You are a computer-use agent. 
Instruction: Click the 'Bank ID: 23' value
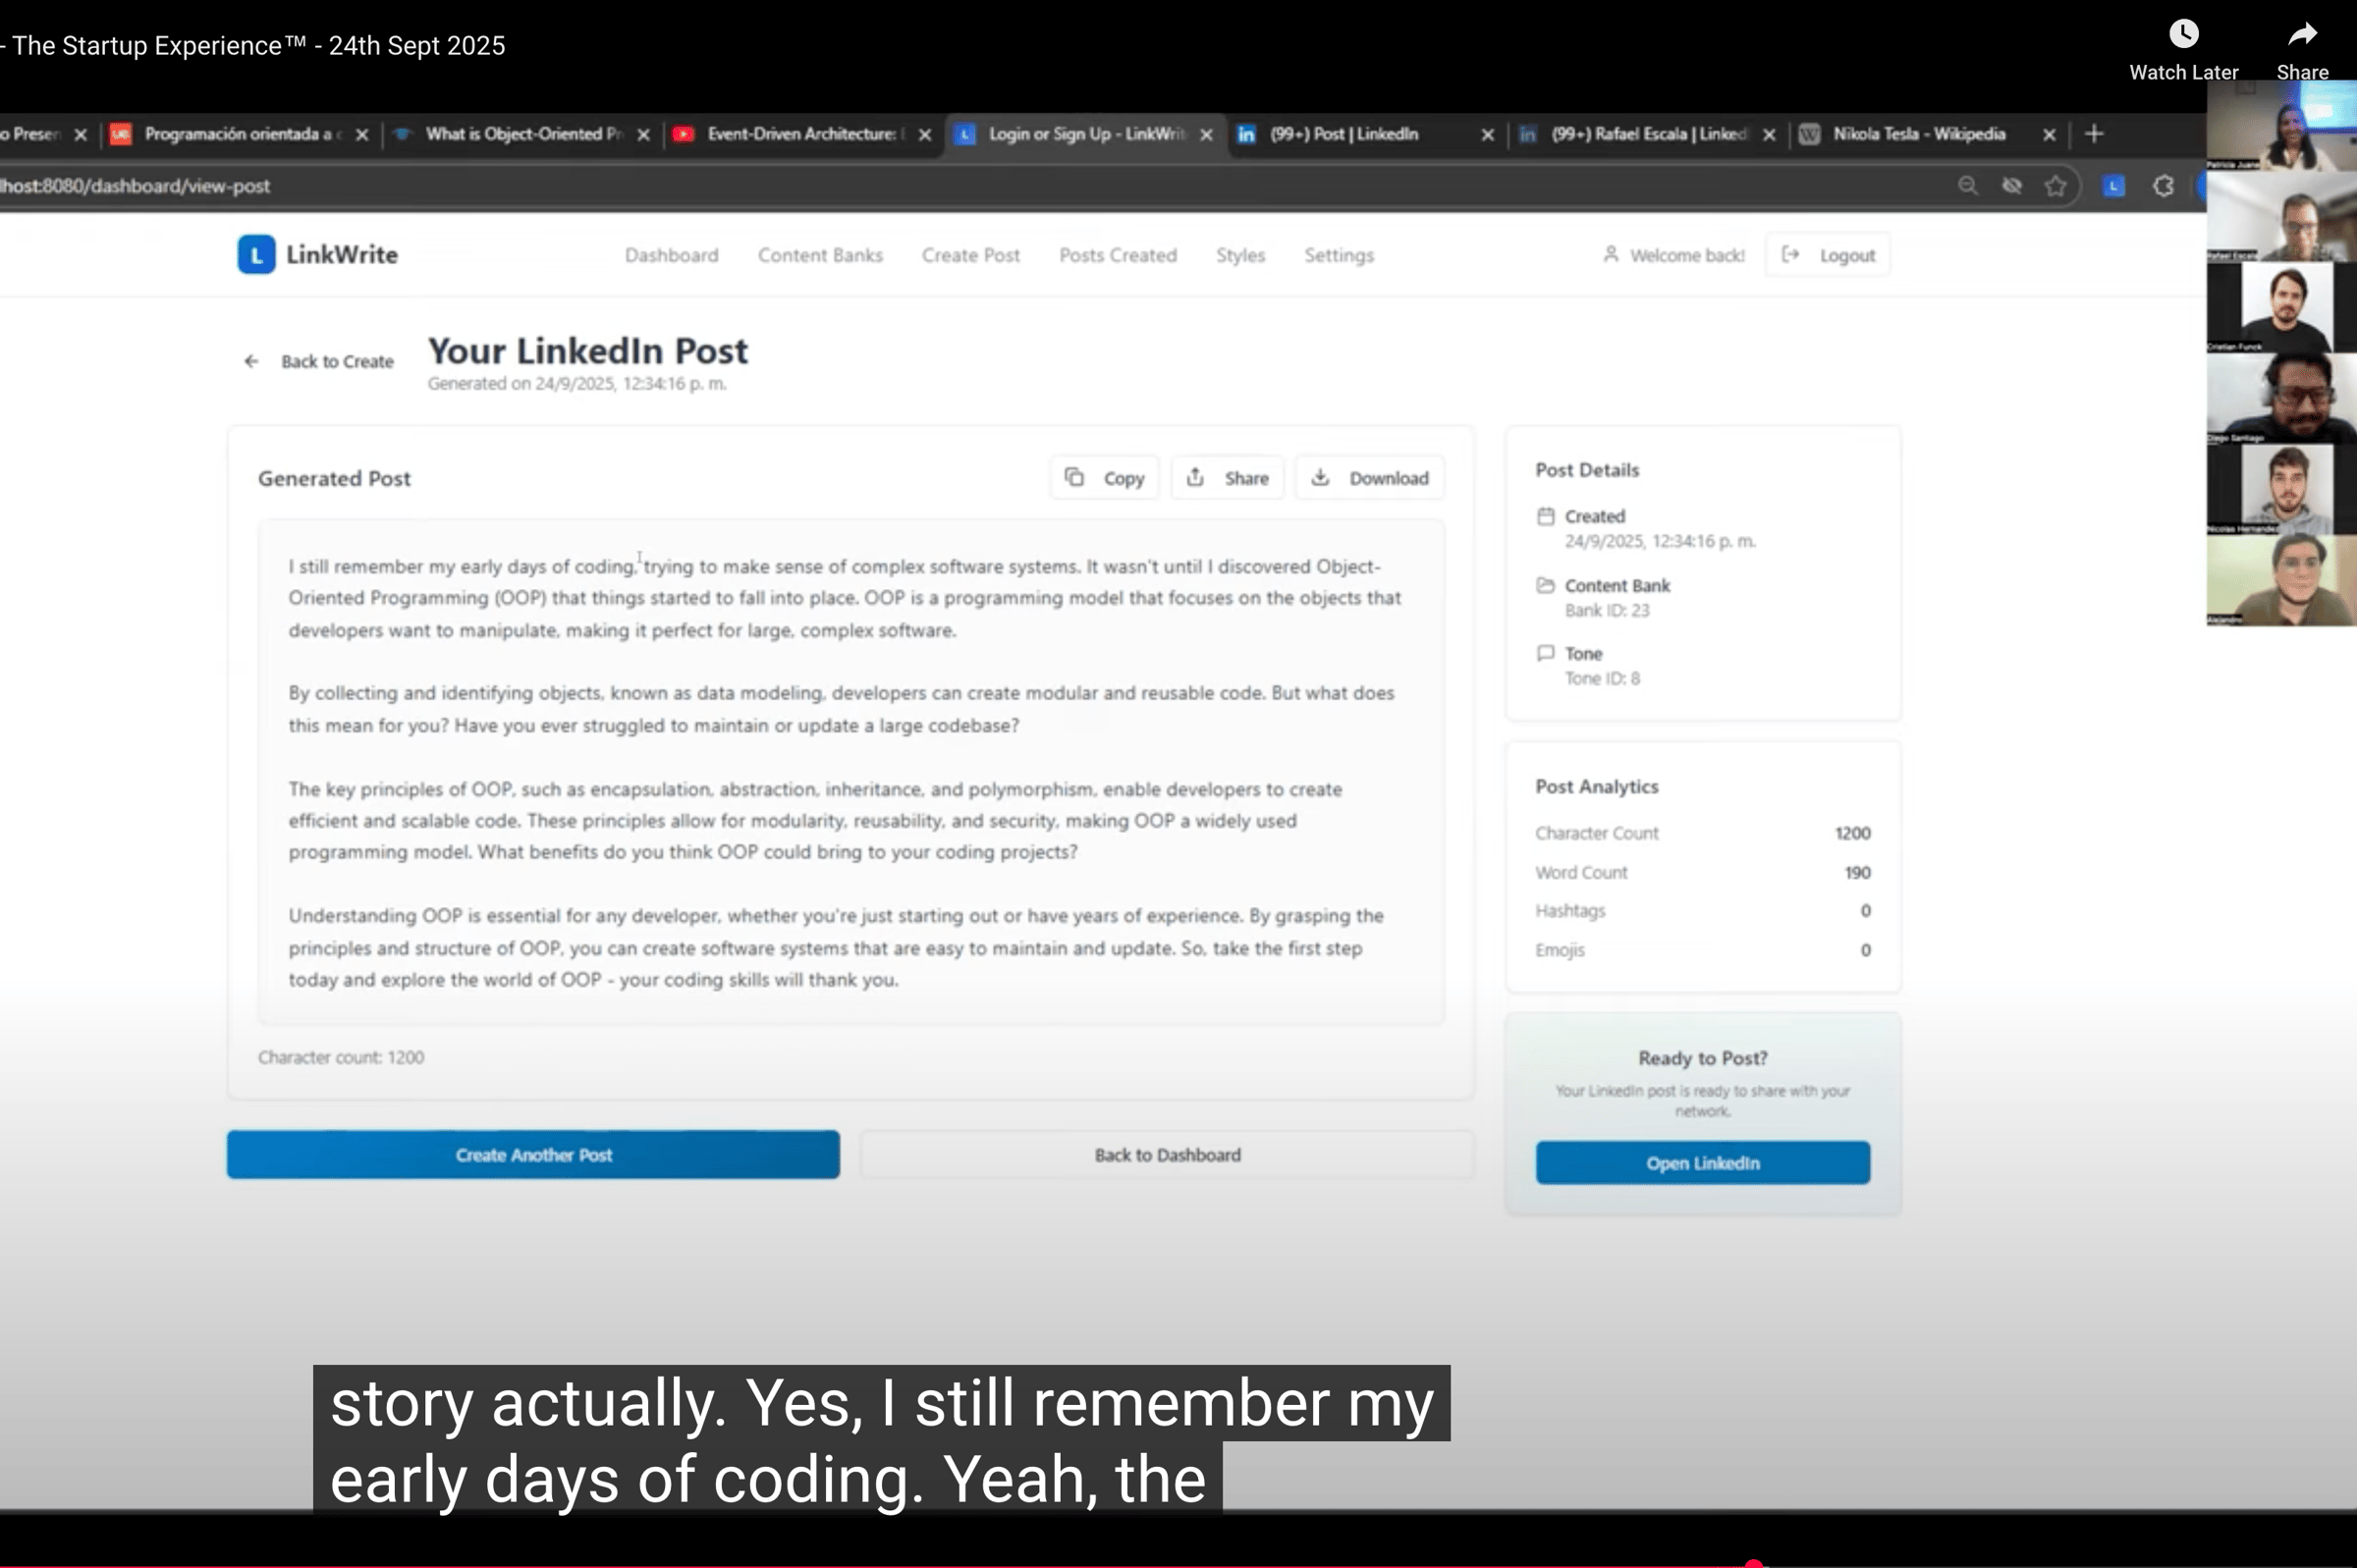pyautogui.click(x=1606, y=610)
